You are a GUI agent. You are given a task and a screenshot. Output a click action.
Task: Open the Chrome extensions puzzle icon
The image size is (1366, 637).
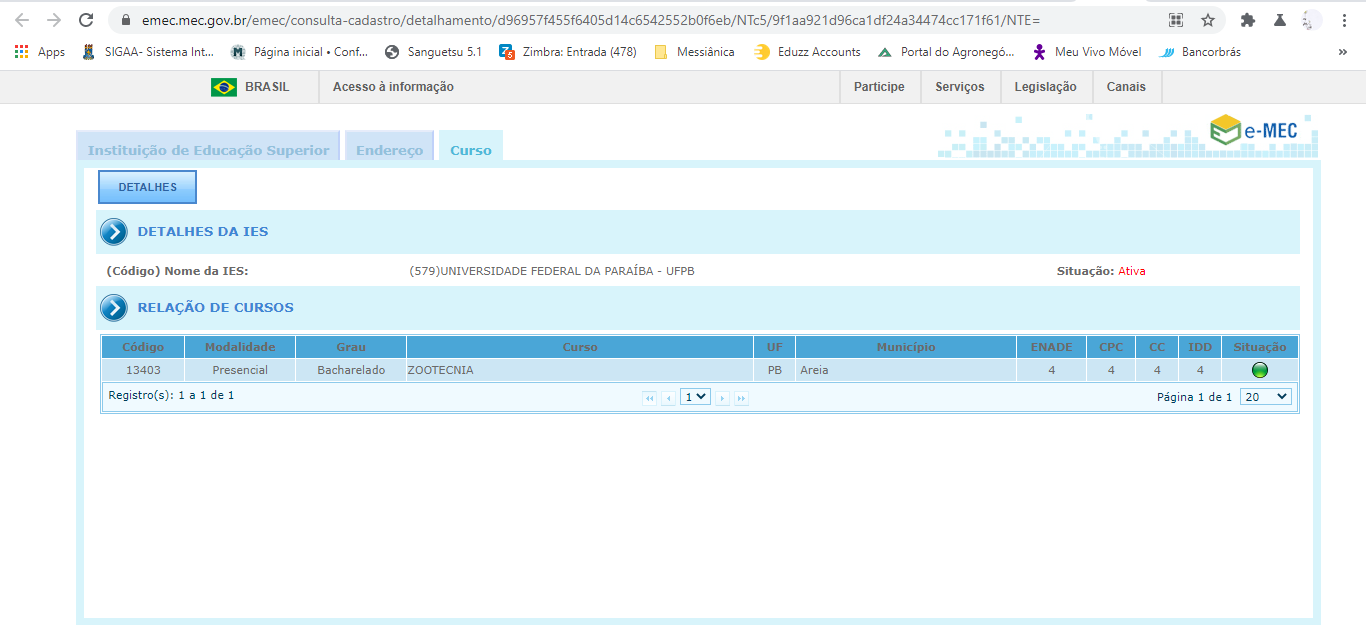coord(1247,20)
